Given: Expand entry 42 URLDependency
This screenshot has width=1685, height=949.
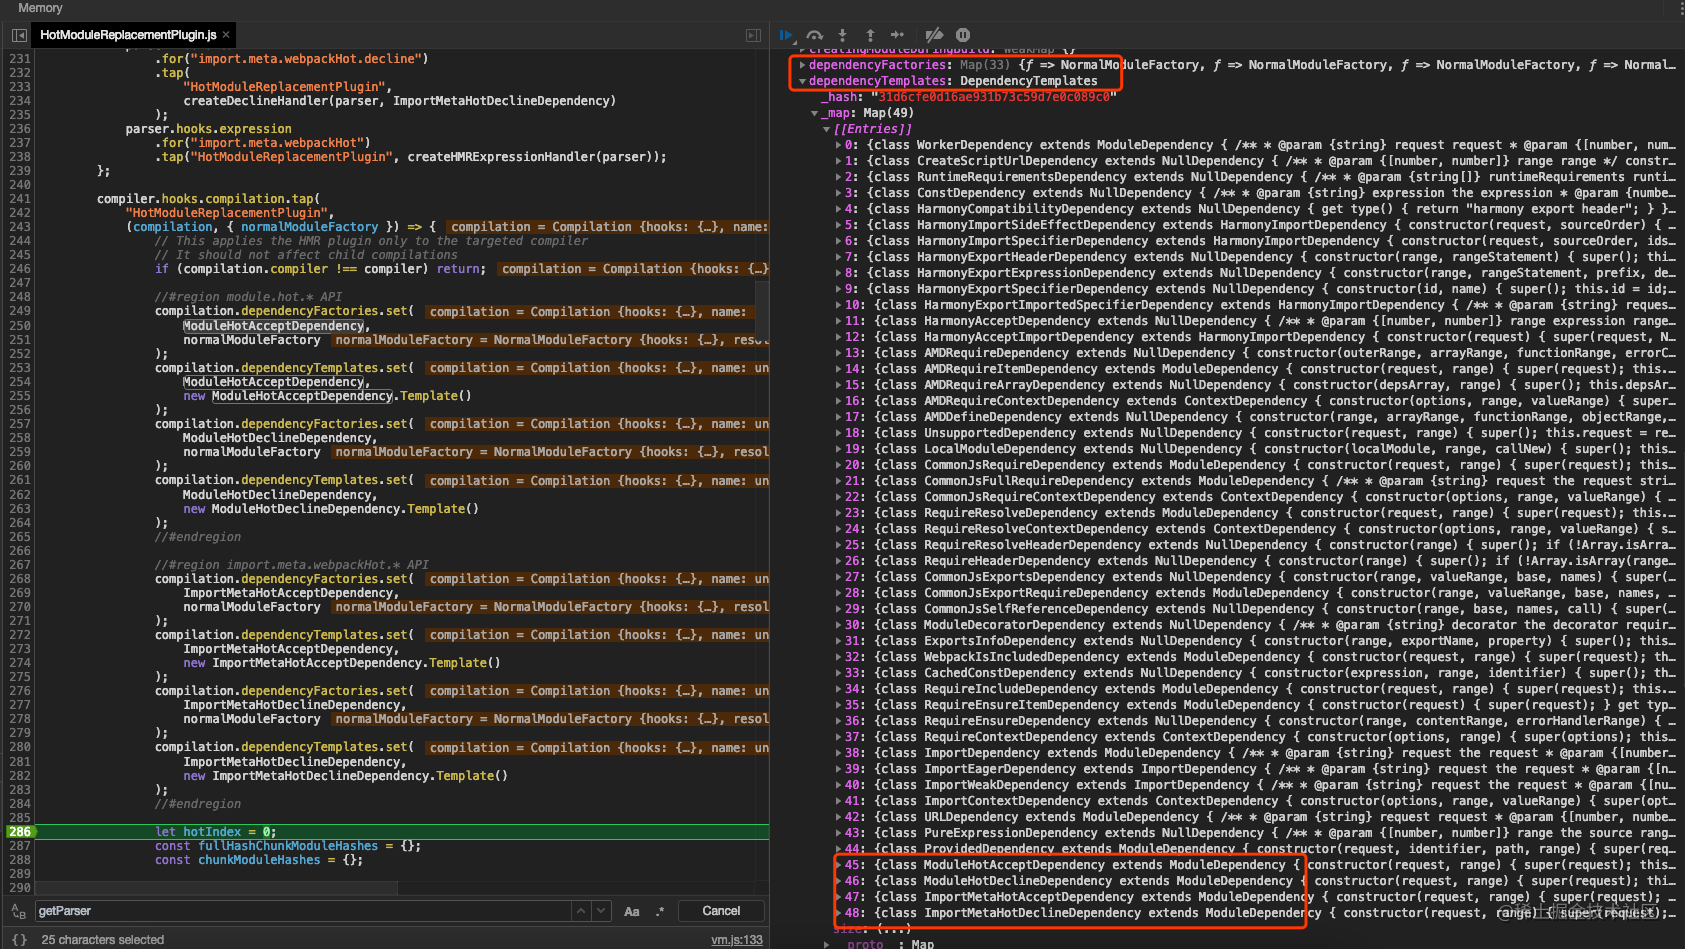Looking at the screenshot, I should pyautogui.click(x=838, y=817).
